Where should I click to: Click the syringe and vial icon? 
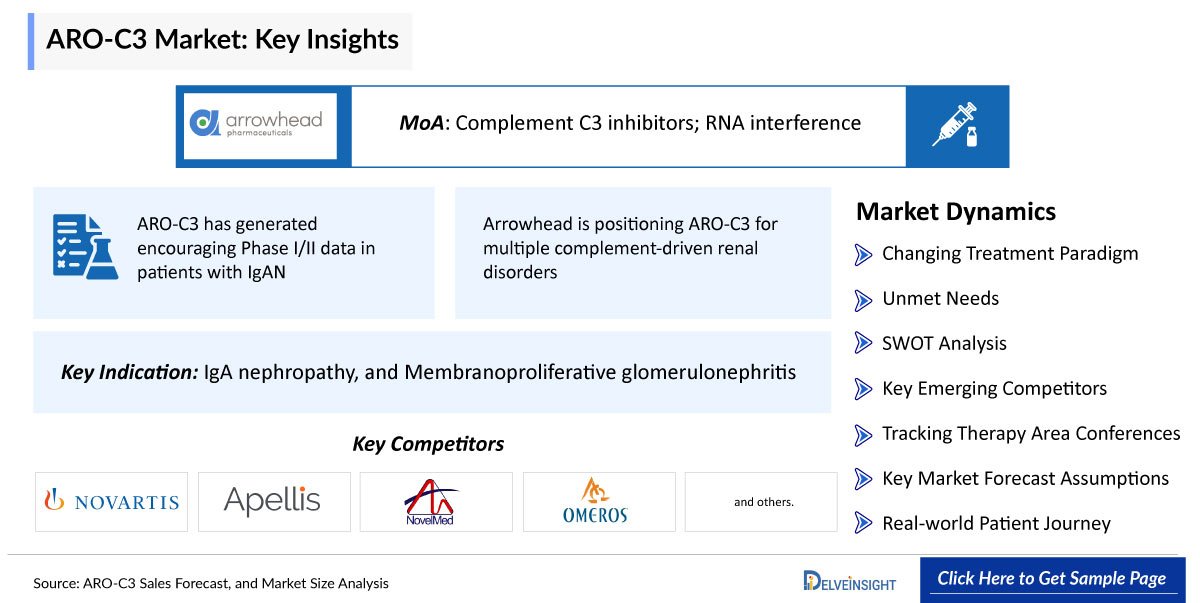point(957,126)
